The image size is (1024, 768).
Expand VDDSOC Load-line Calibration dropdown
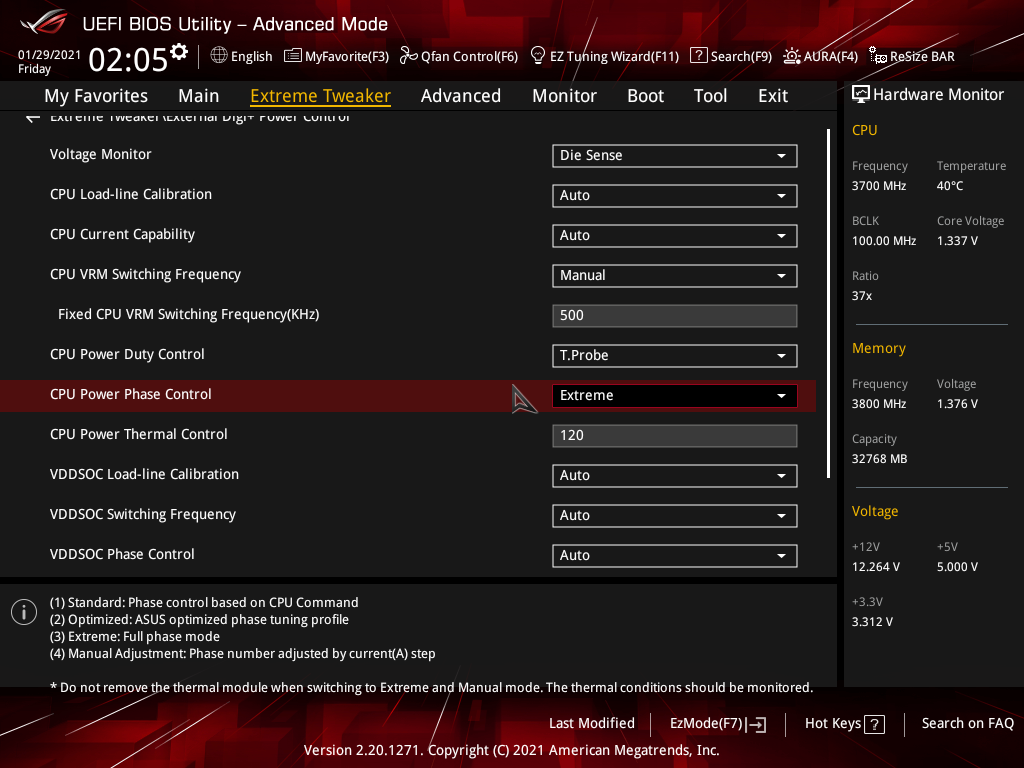[675, 475]
